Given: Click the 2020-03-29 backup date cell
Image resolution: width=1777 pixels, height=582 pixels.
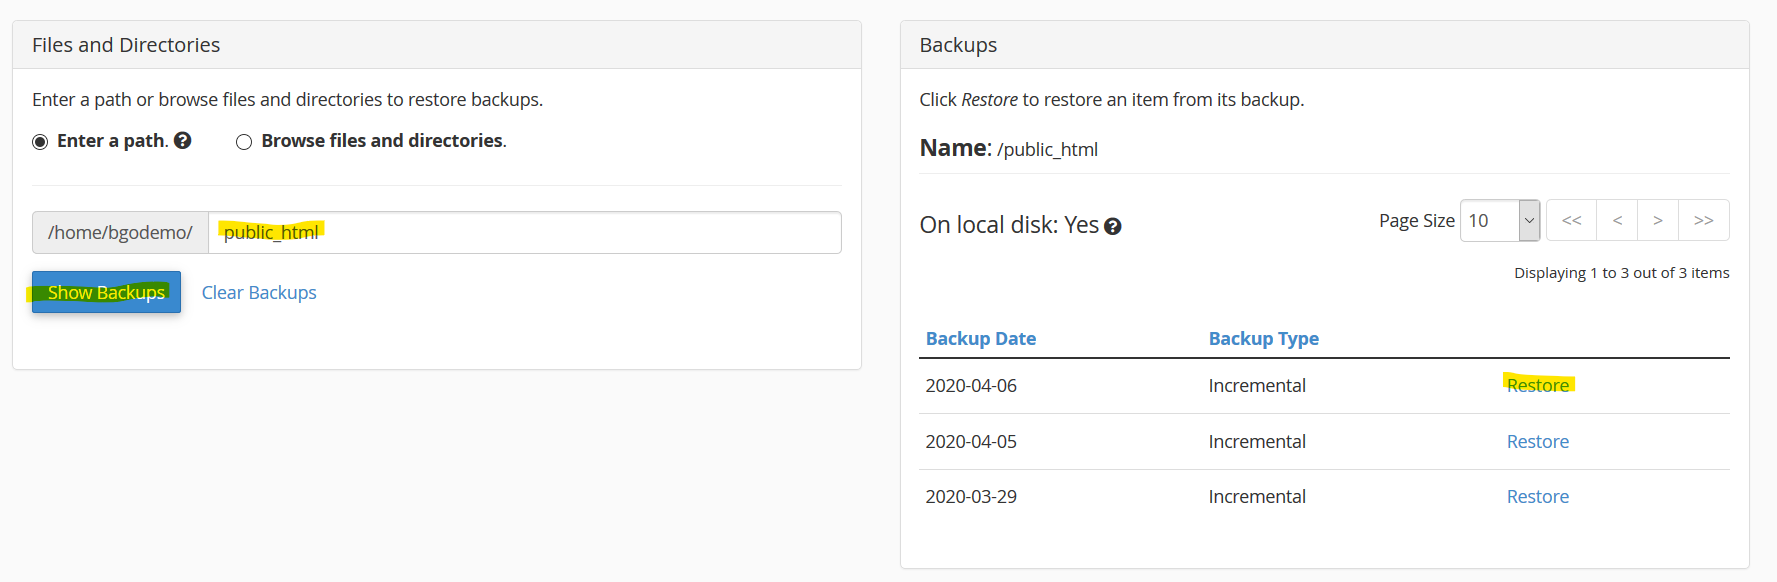Looking at the screenshot, I should click(x=971, y=496).
